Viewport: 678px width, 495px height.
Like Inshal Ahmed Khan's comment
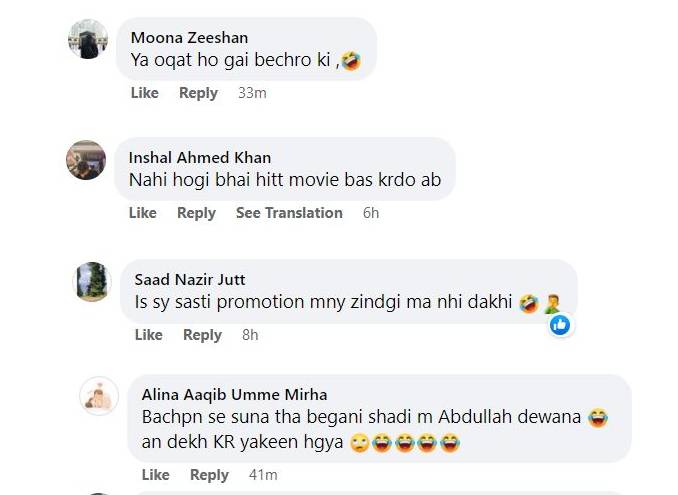(x=143, y=213)
